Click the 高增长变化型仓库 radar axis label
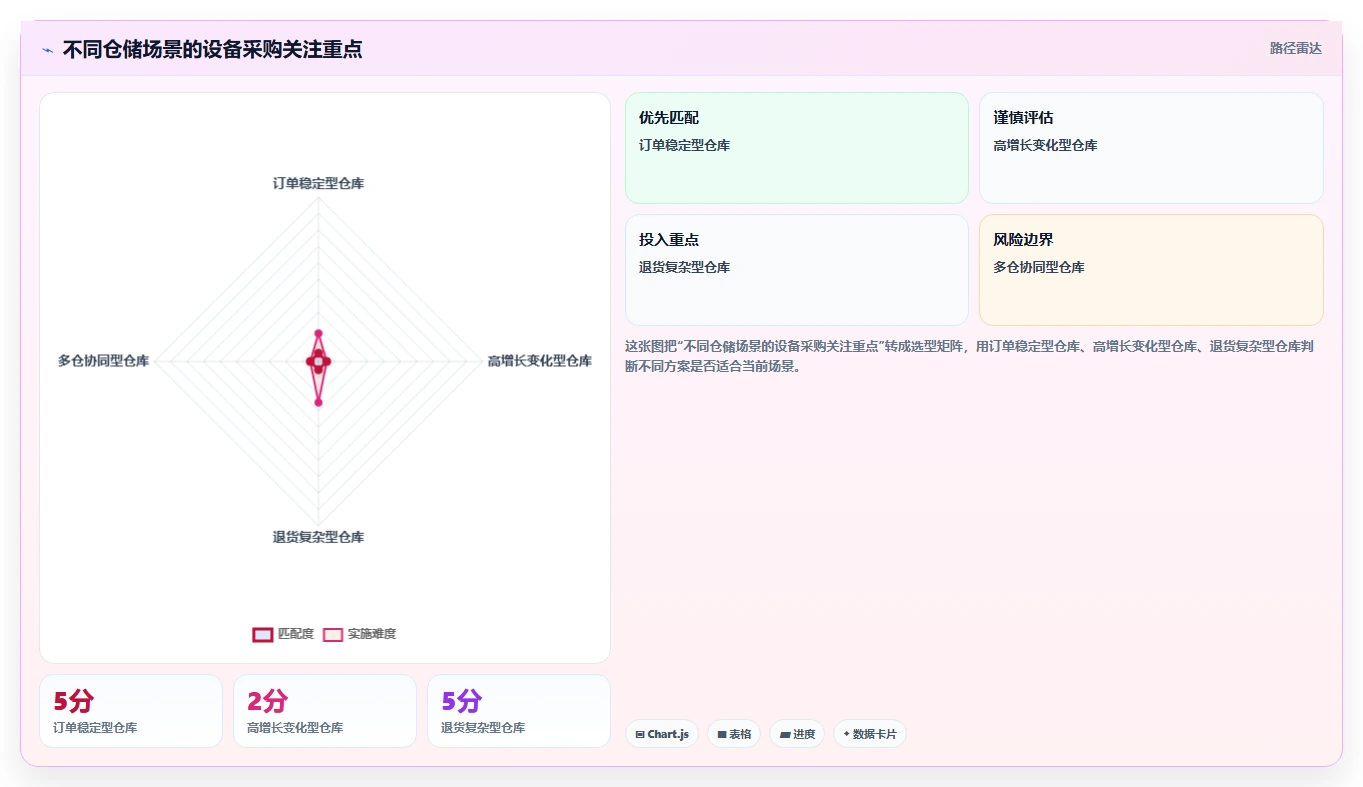This screenshot has height=787, width=1363. pos(539,361)
